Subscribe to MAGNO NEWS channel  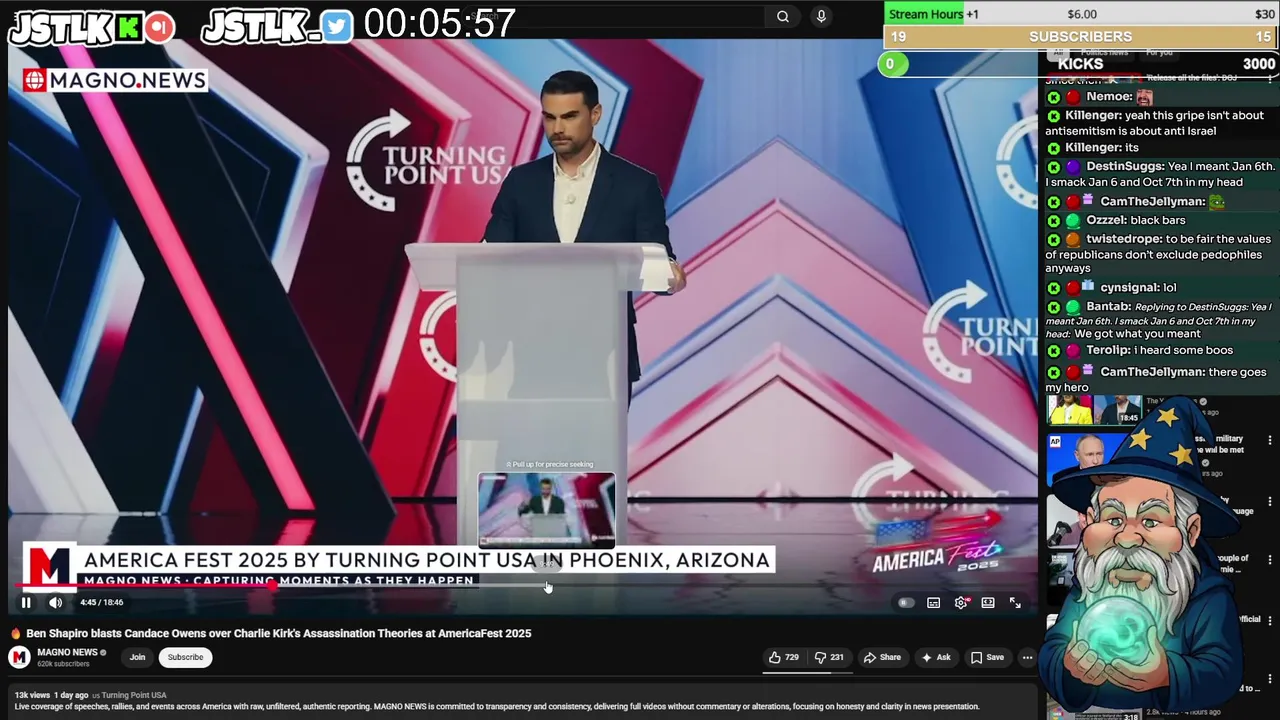[x=185, y=657]
